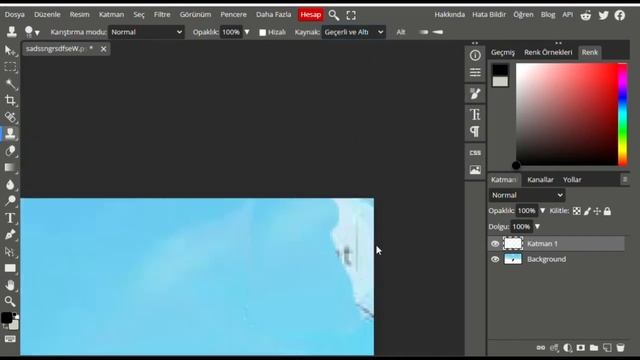
Task: Hide the Katman 1 layer
Action: (495, 244)
